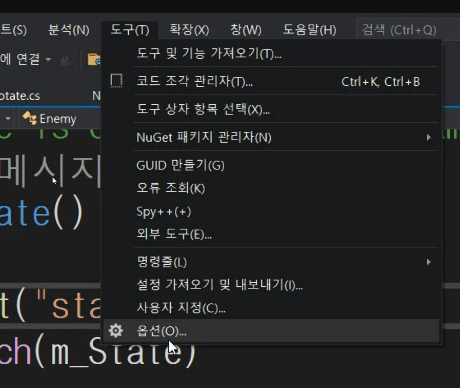Expand the 명령줄 submenu arrow
This screenshot has width=460, height=388.
(x=429, y=262)
